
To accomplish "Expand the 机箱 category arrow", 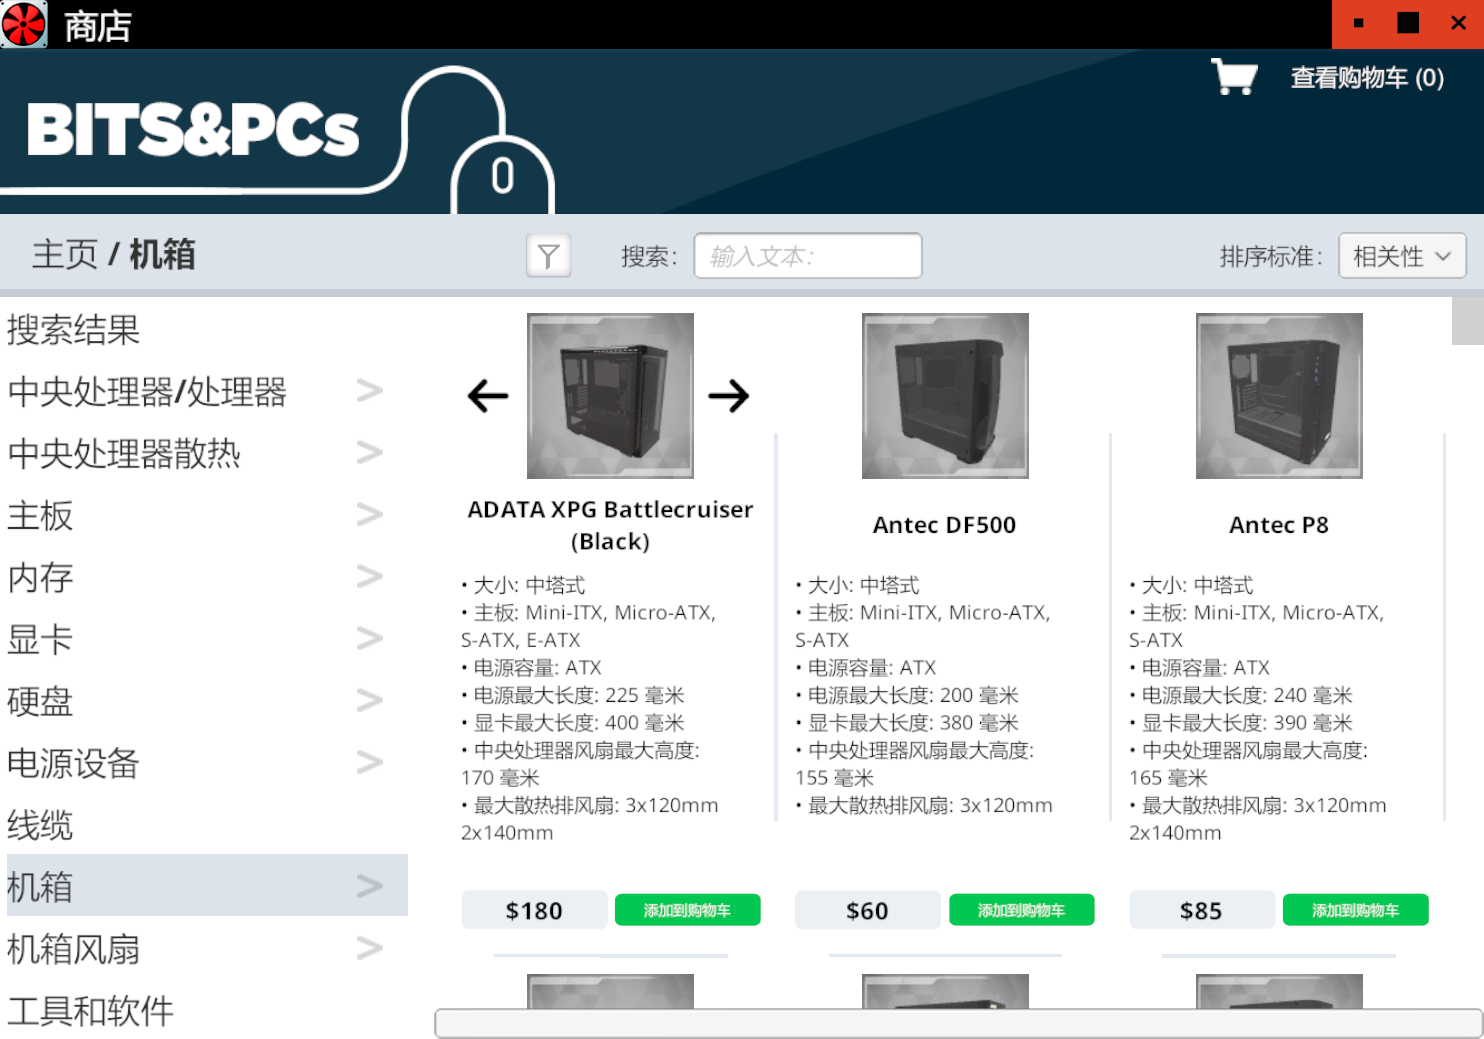I will (370, 886).
